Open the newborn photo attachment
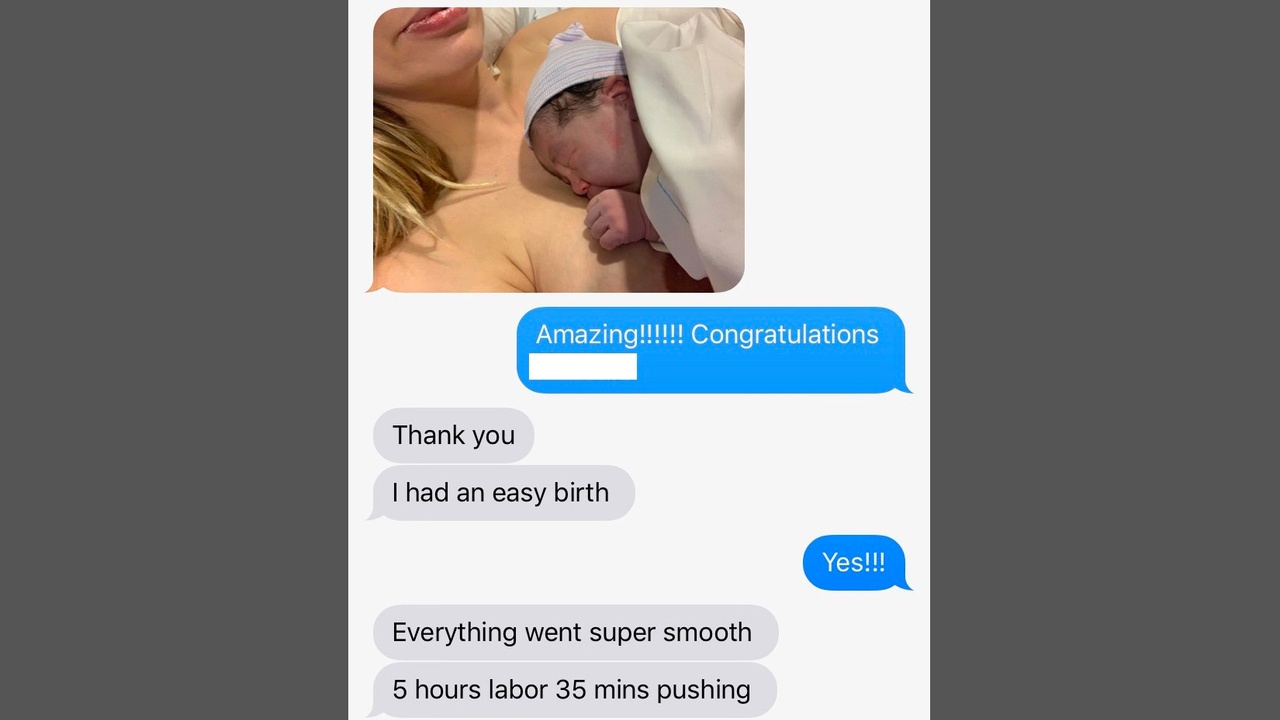Image resolution: width=1280 pixels, height=720 pixels. click(558, 150)
